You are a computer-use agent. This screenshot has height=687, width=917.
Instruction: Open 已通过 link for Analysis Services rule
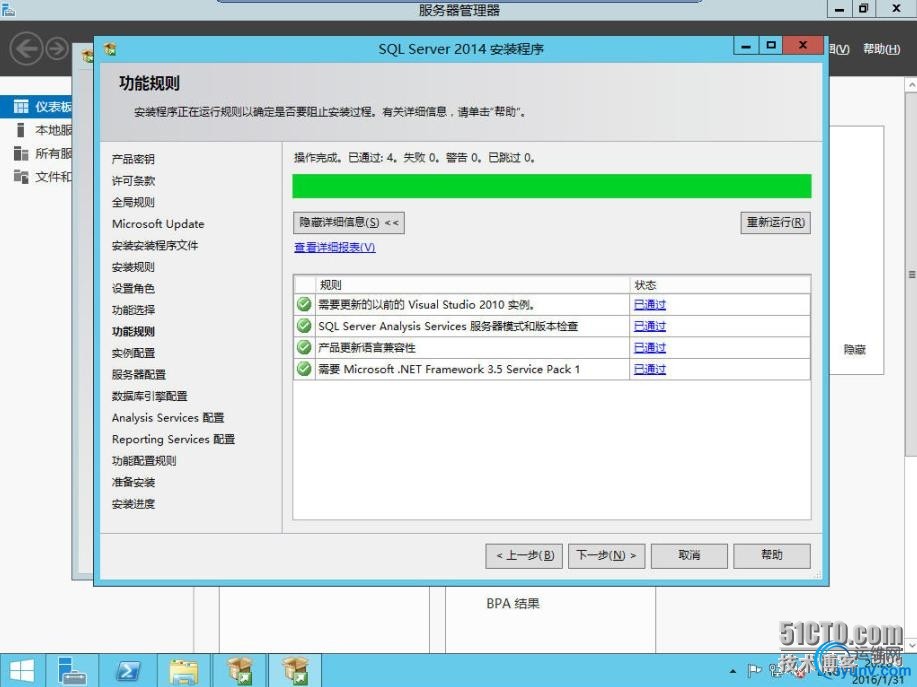[650, 326]
